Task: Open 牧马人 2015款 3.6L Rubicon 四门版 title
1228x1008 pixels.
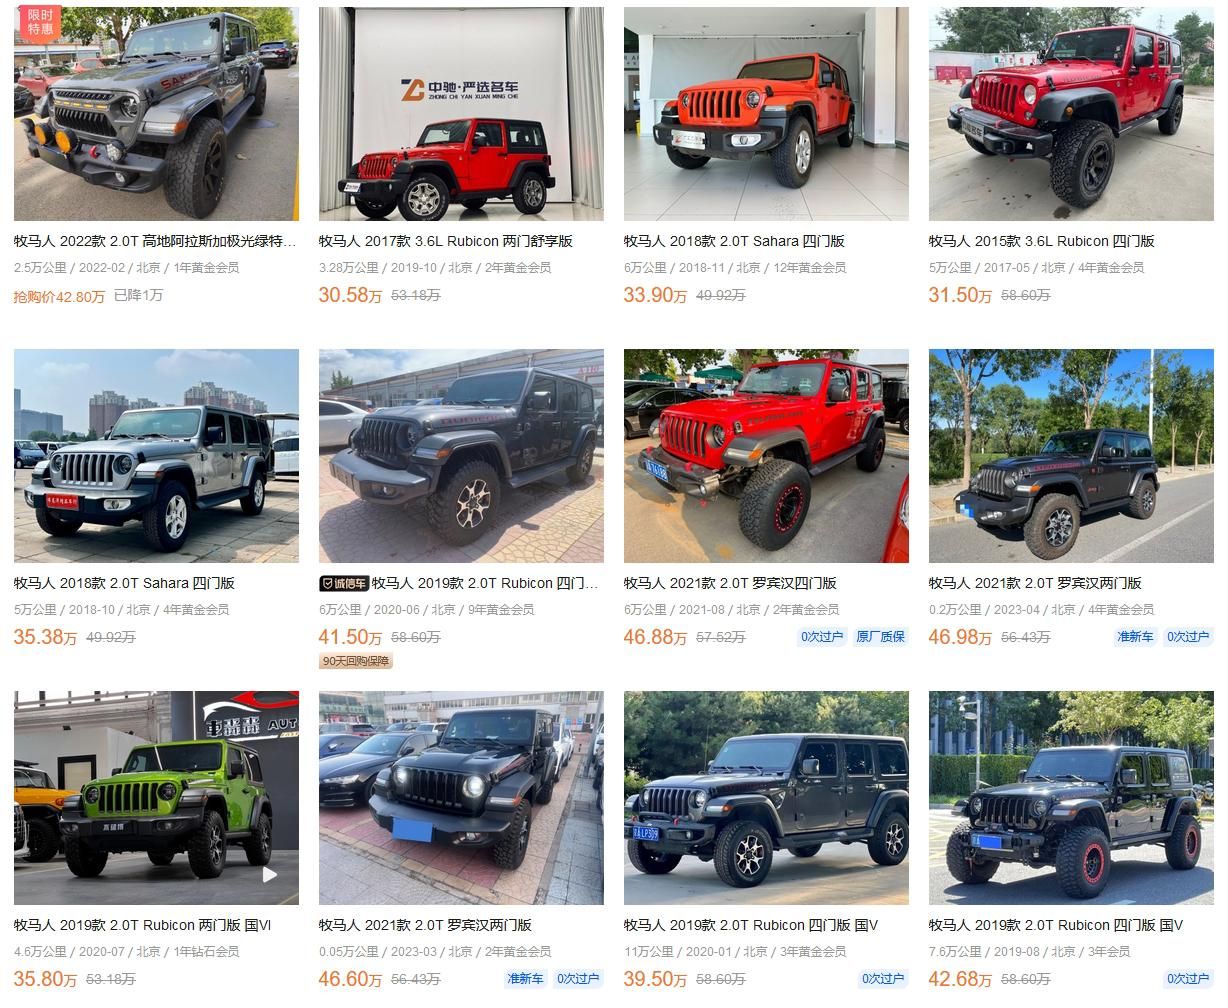Action: coord(1041,241)
